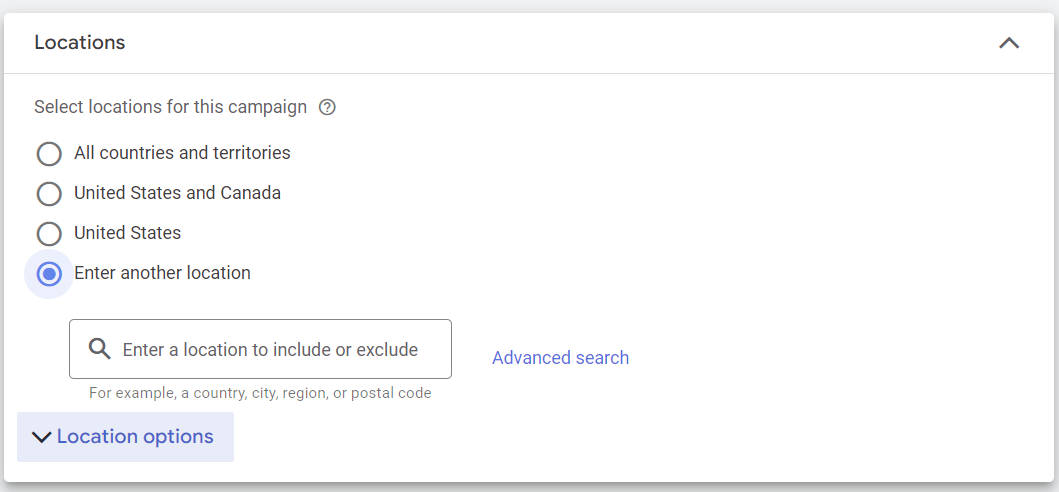This screenshot has height=492, width=1059.
Task: Click the magnifying glass search icon
Action: 99,349
